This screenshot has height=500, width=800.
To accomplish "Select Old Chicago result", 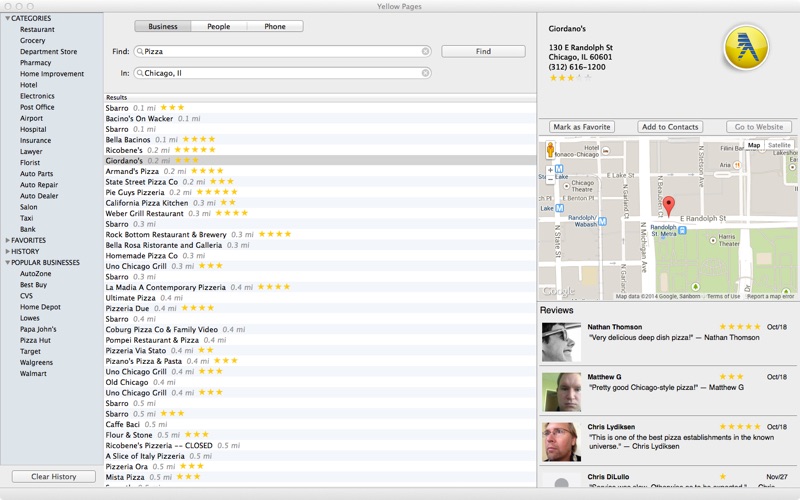I will (x=320, y=382).
